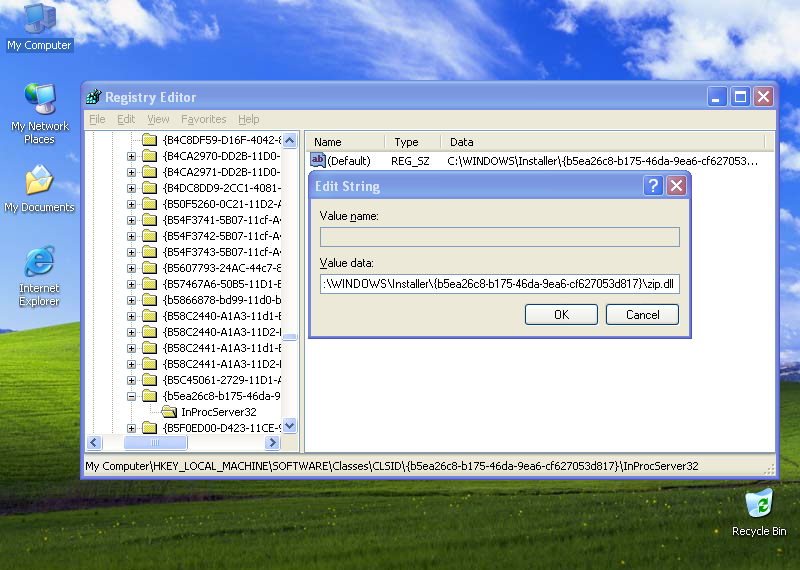Click the Registry Editor title bar icon

tap(94, 97)
